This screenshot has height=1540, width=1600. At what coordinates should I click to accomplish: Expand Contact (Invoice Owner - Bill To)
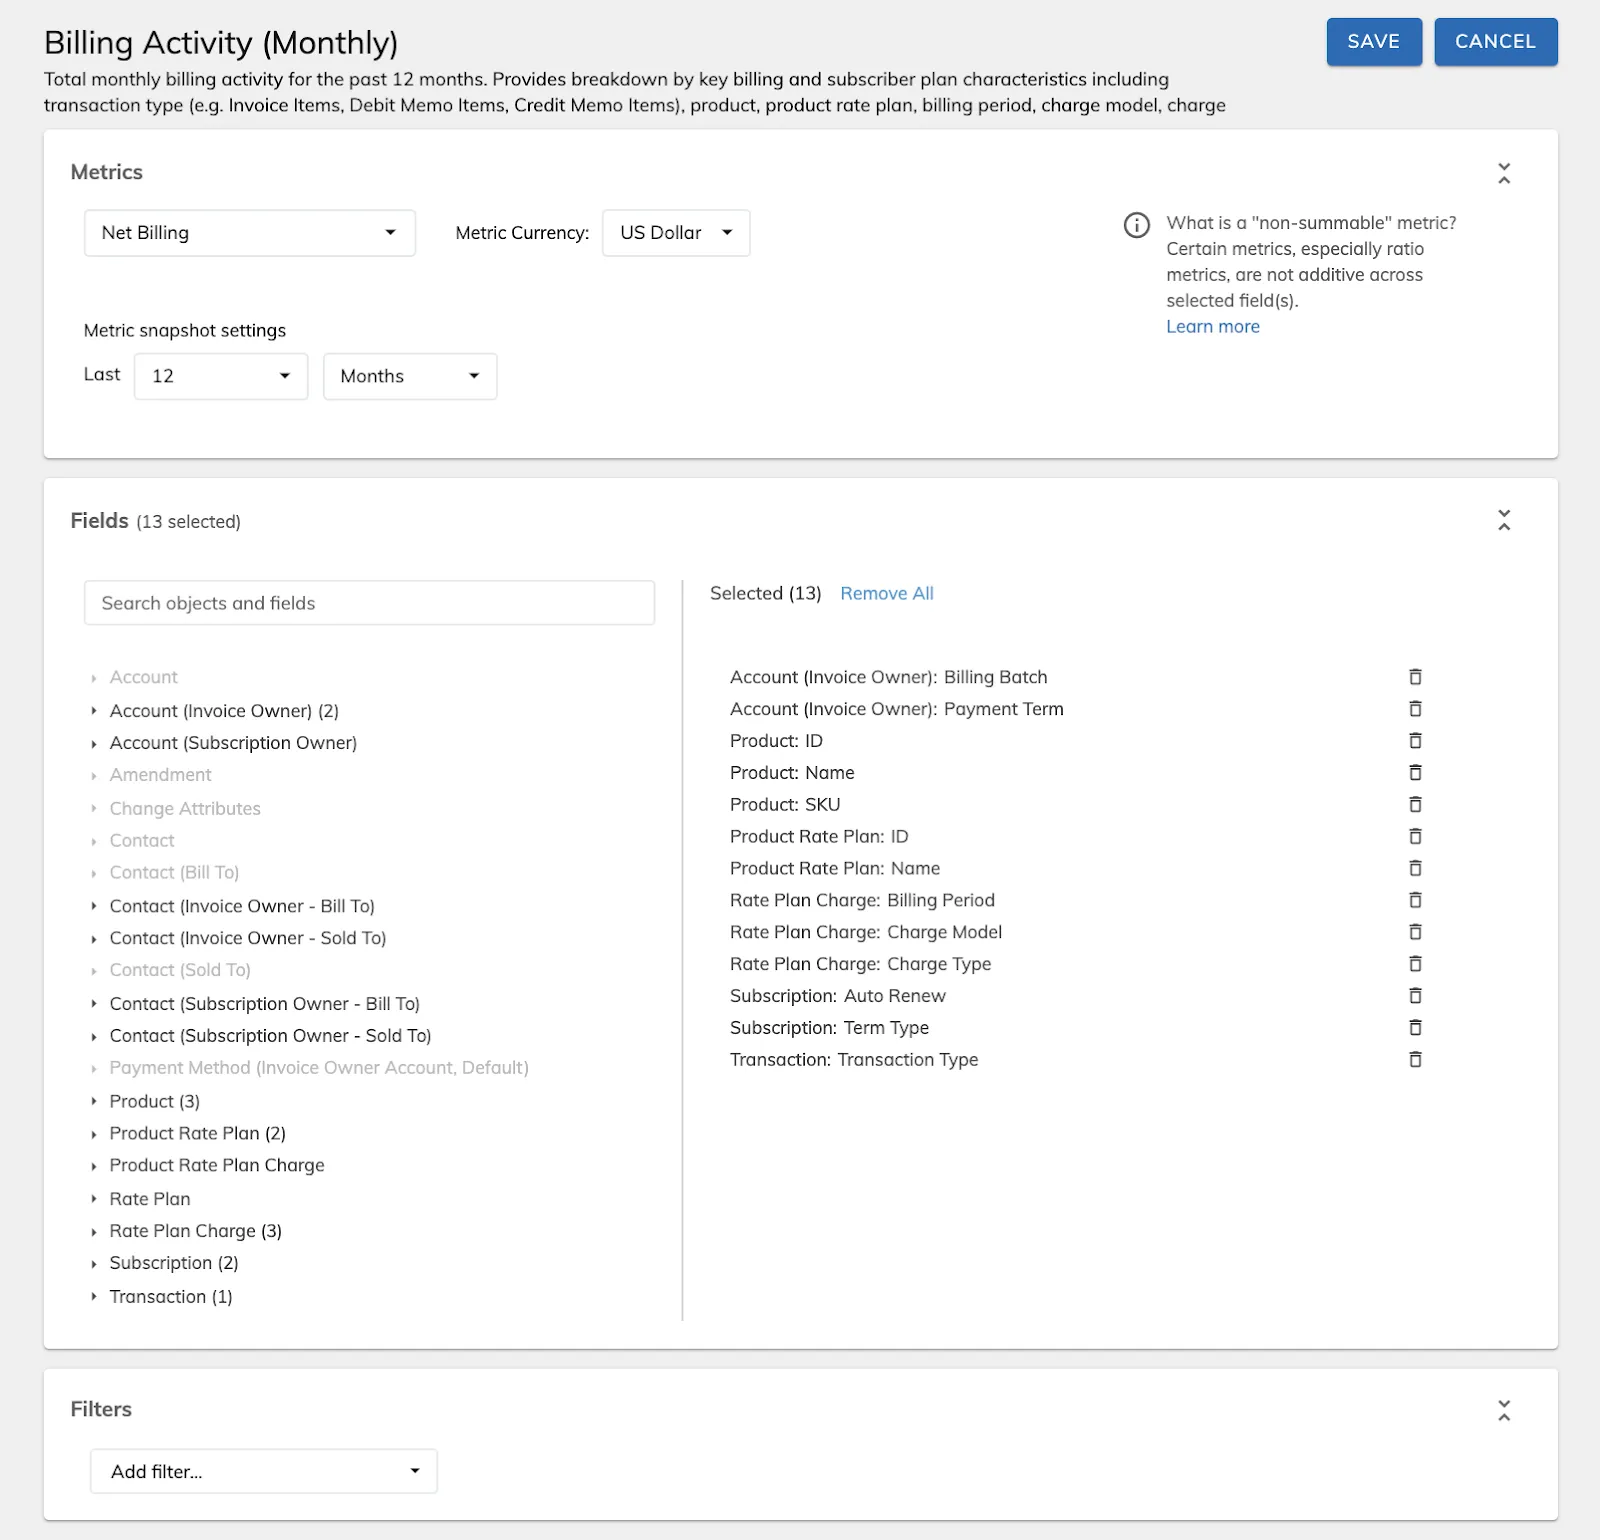click(x=94, y=906)
